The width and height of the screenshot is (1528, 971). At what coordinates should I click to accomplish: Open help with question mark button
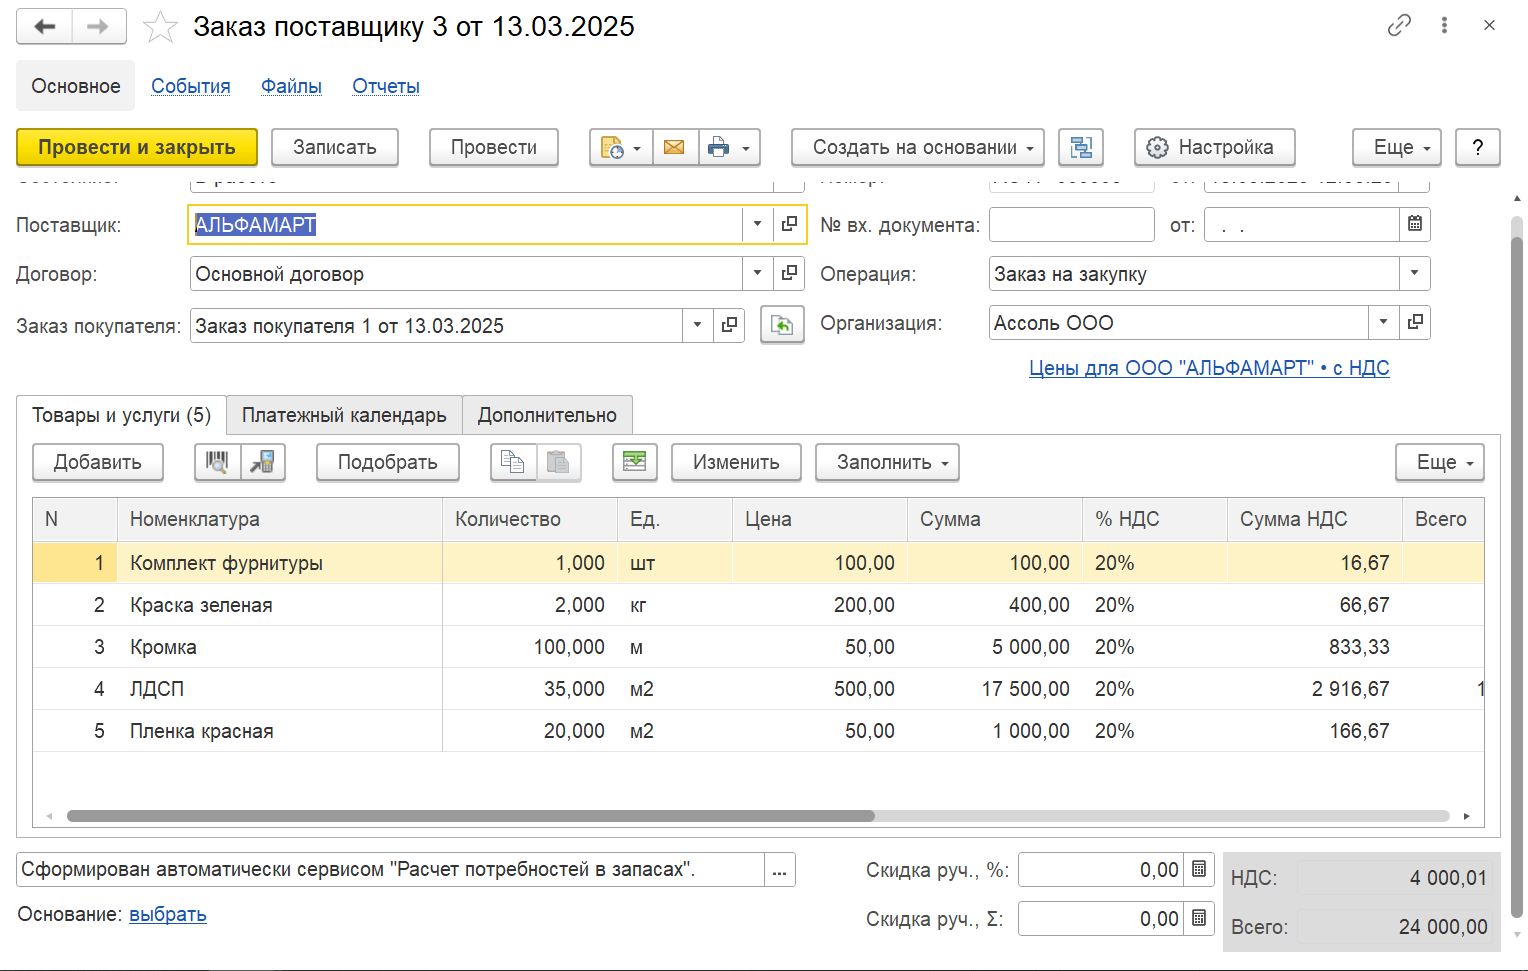[1478, 147]
